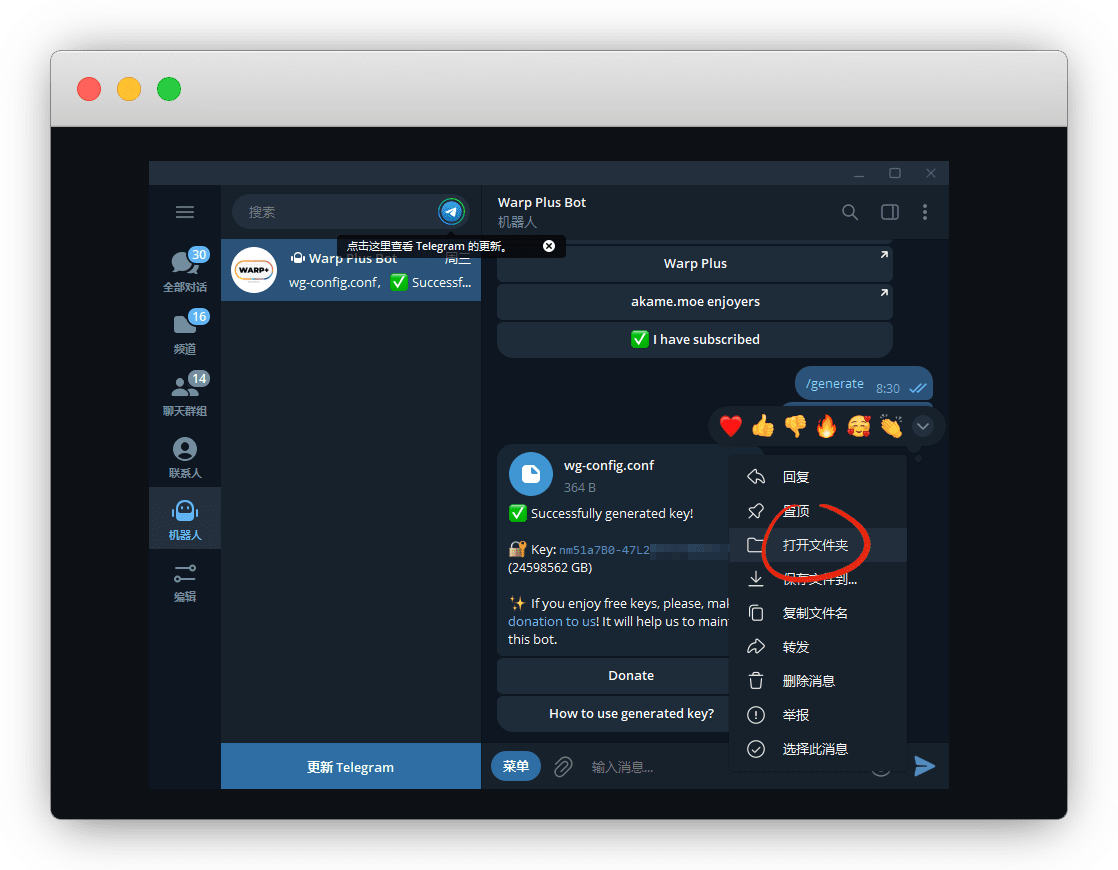Open the three-dot chat options menu

[925, 212]
